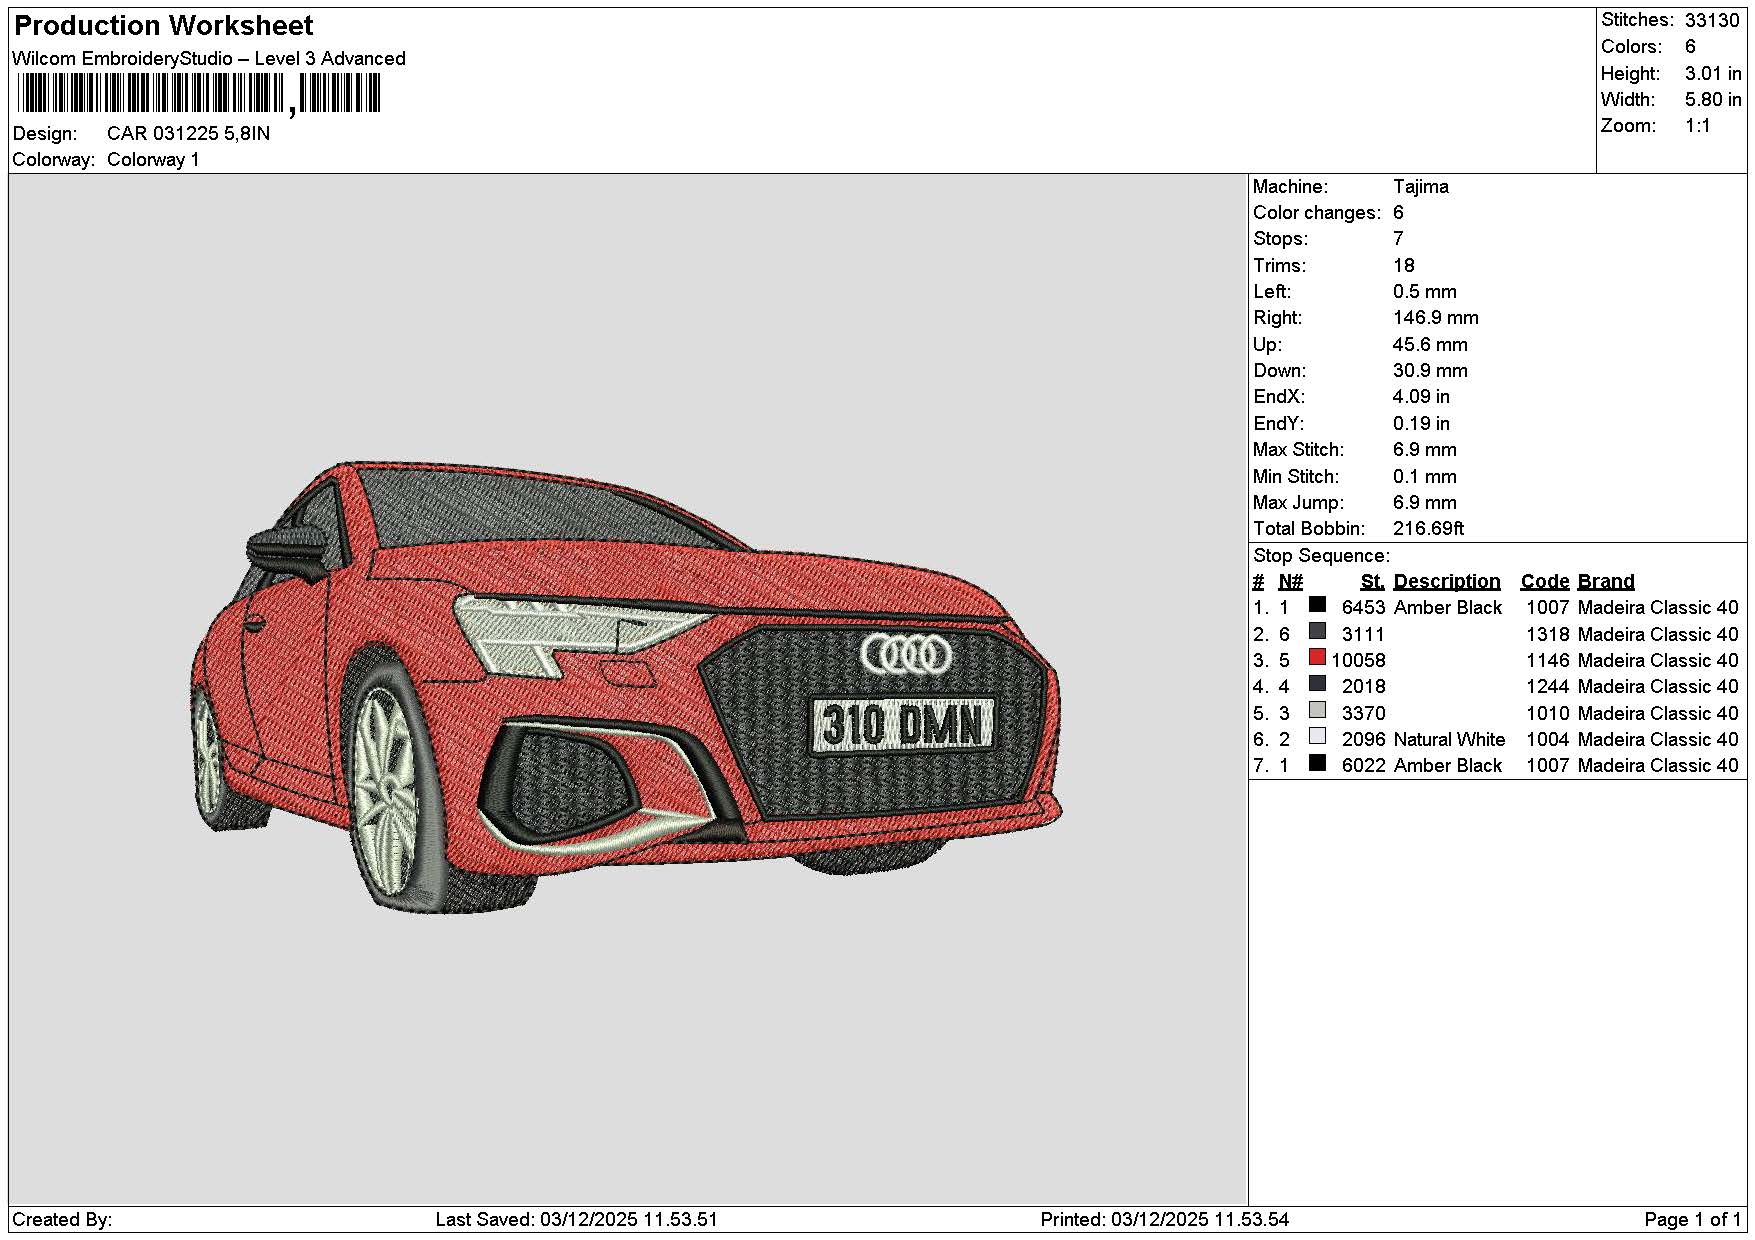The width and height of the screenshot is (1755, 1240).
Task: Click the Height value '3.01 in'
Action: 1713,73
